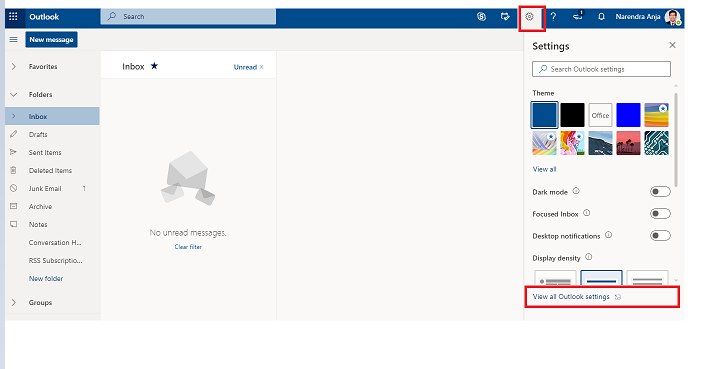The height and width of the screenshot is (369, 710).
Task: Select the bright blue theme swatch
Action: 628,115
